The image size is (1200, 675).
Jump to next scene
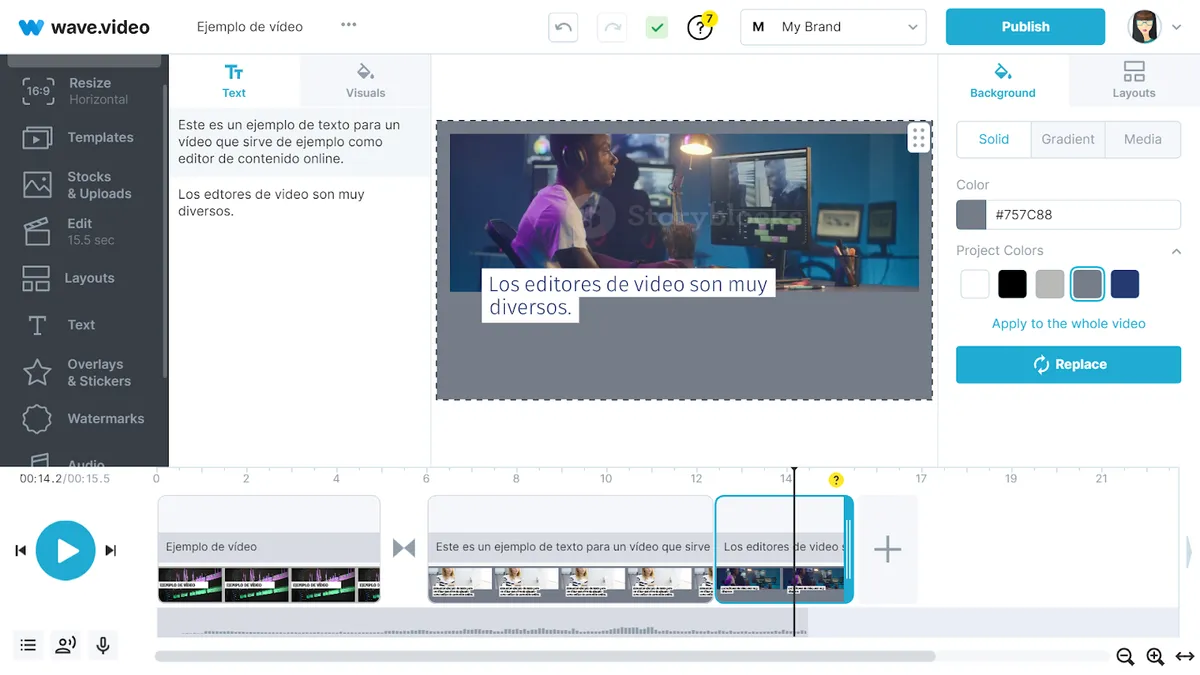[111, 550]
